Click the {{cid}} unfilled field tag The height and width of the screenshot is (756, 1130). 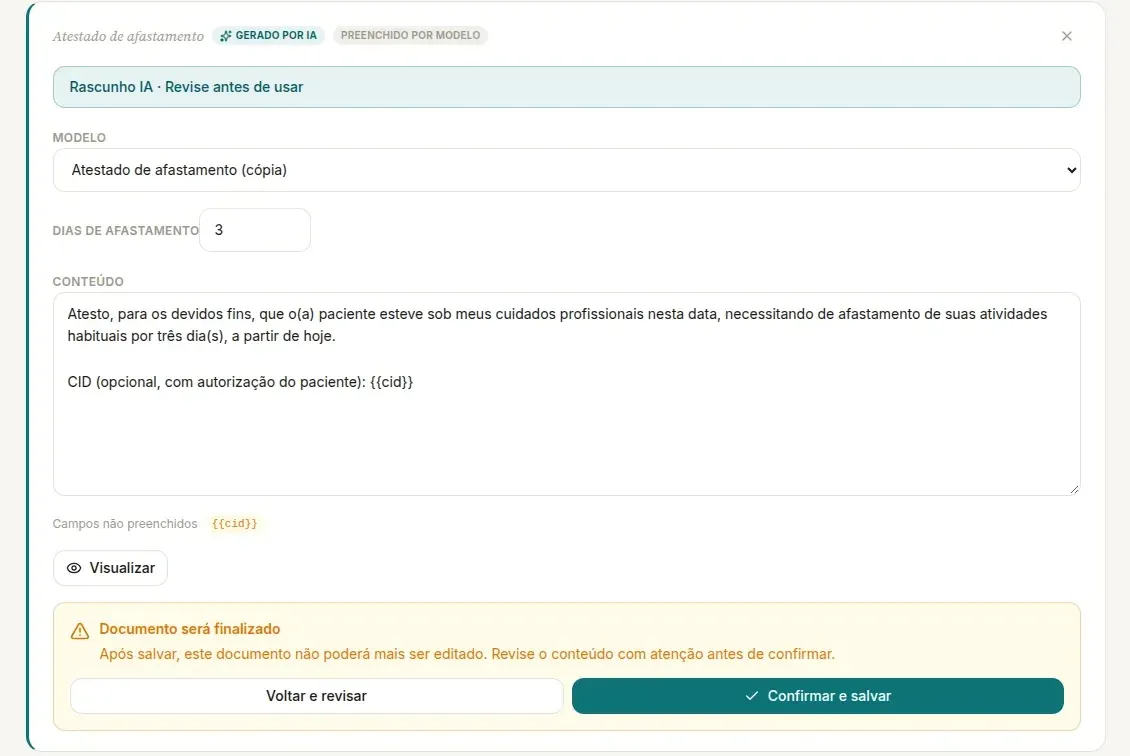pyautogui.click(x=234, y=524)
